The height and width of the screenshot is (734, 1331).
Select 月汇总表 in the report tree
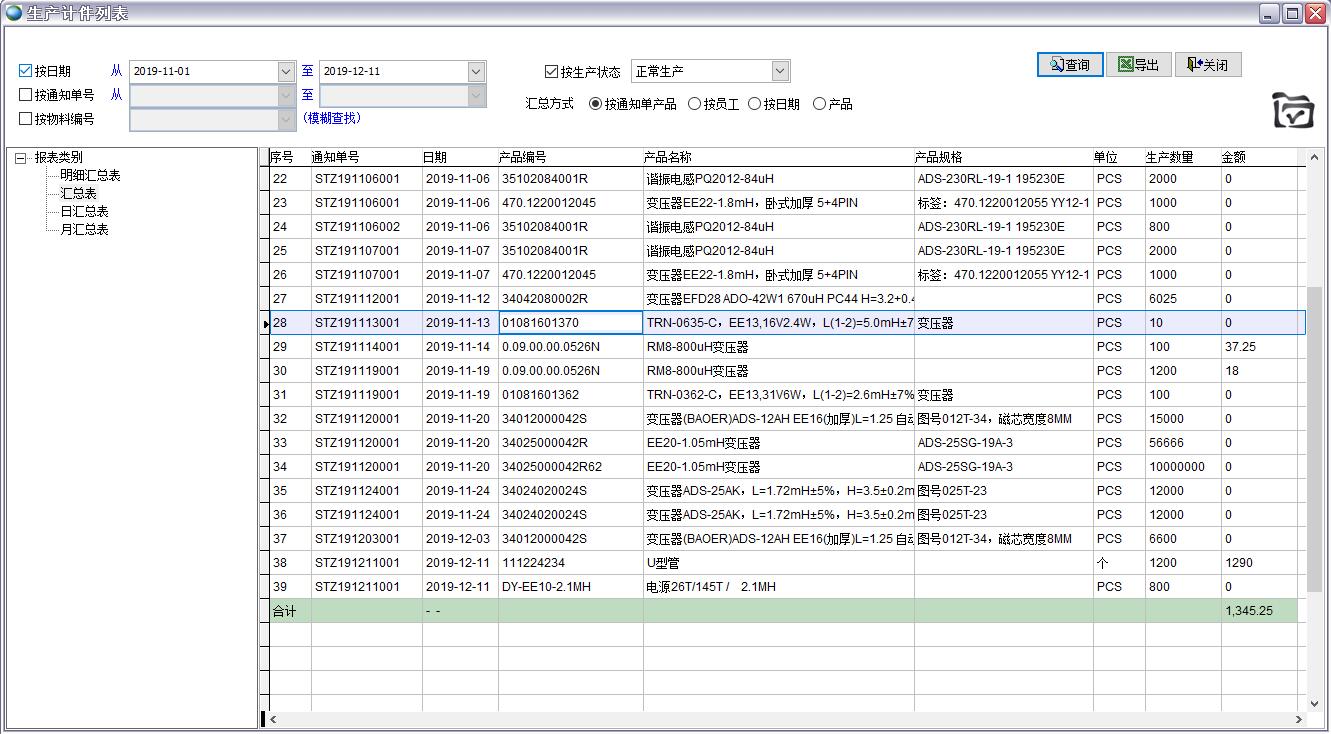click(84, 230)
